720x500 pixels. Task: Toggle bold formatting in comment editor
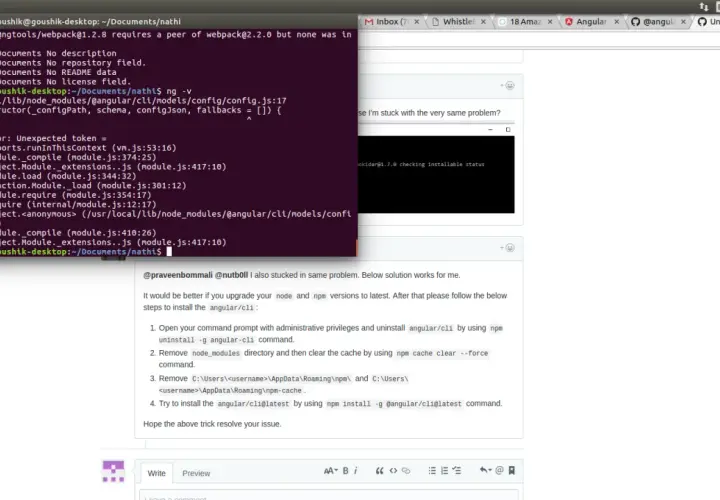click(345, 471)
